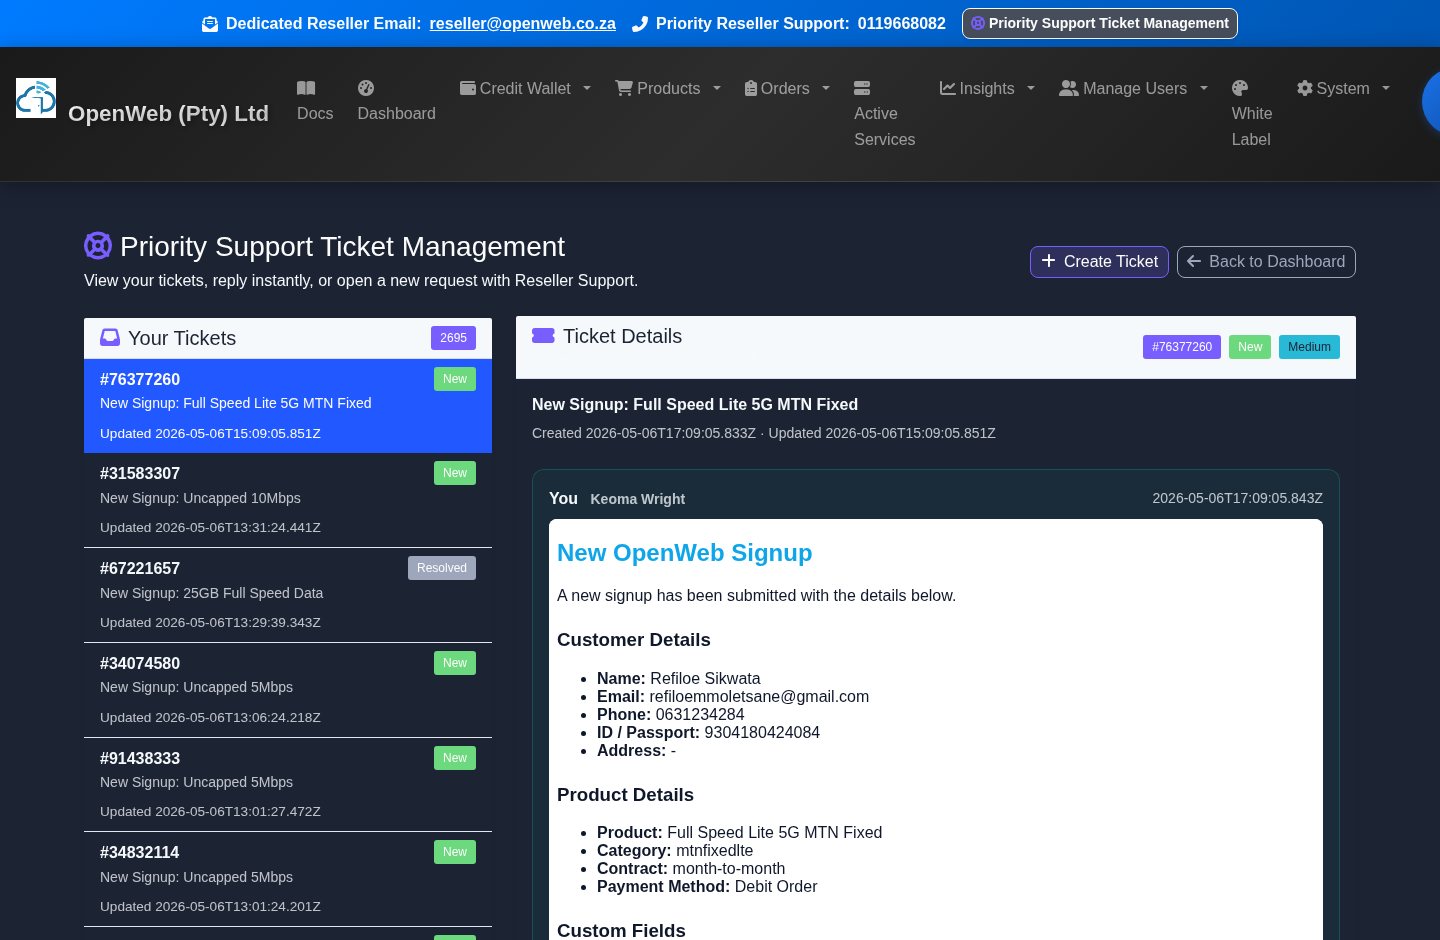This screenshot has height=940, width=1440.
Task: Click the envelope icon beside Reseller Email
Action: (210, 24)
